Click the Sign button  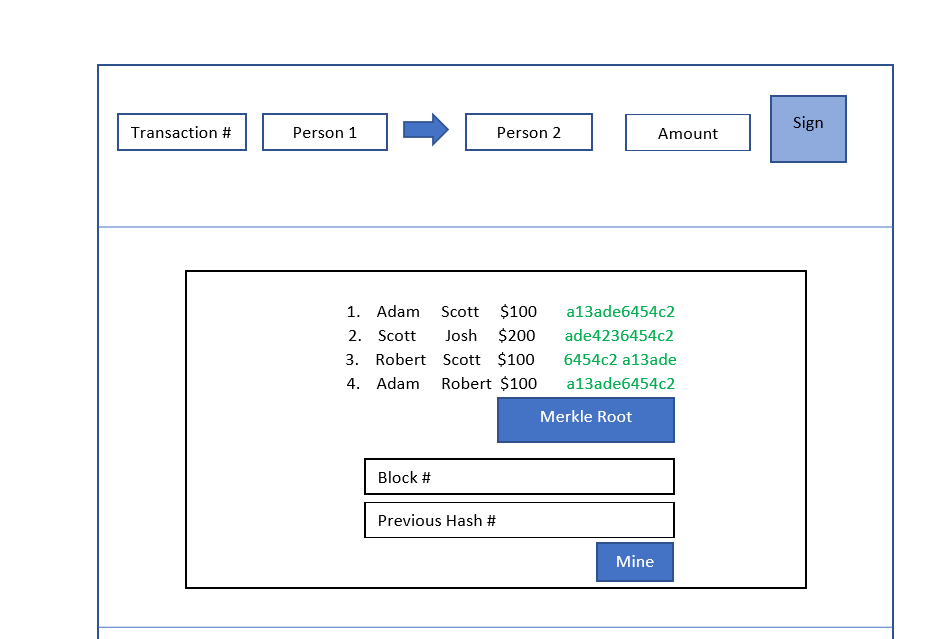[807, 128]
